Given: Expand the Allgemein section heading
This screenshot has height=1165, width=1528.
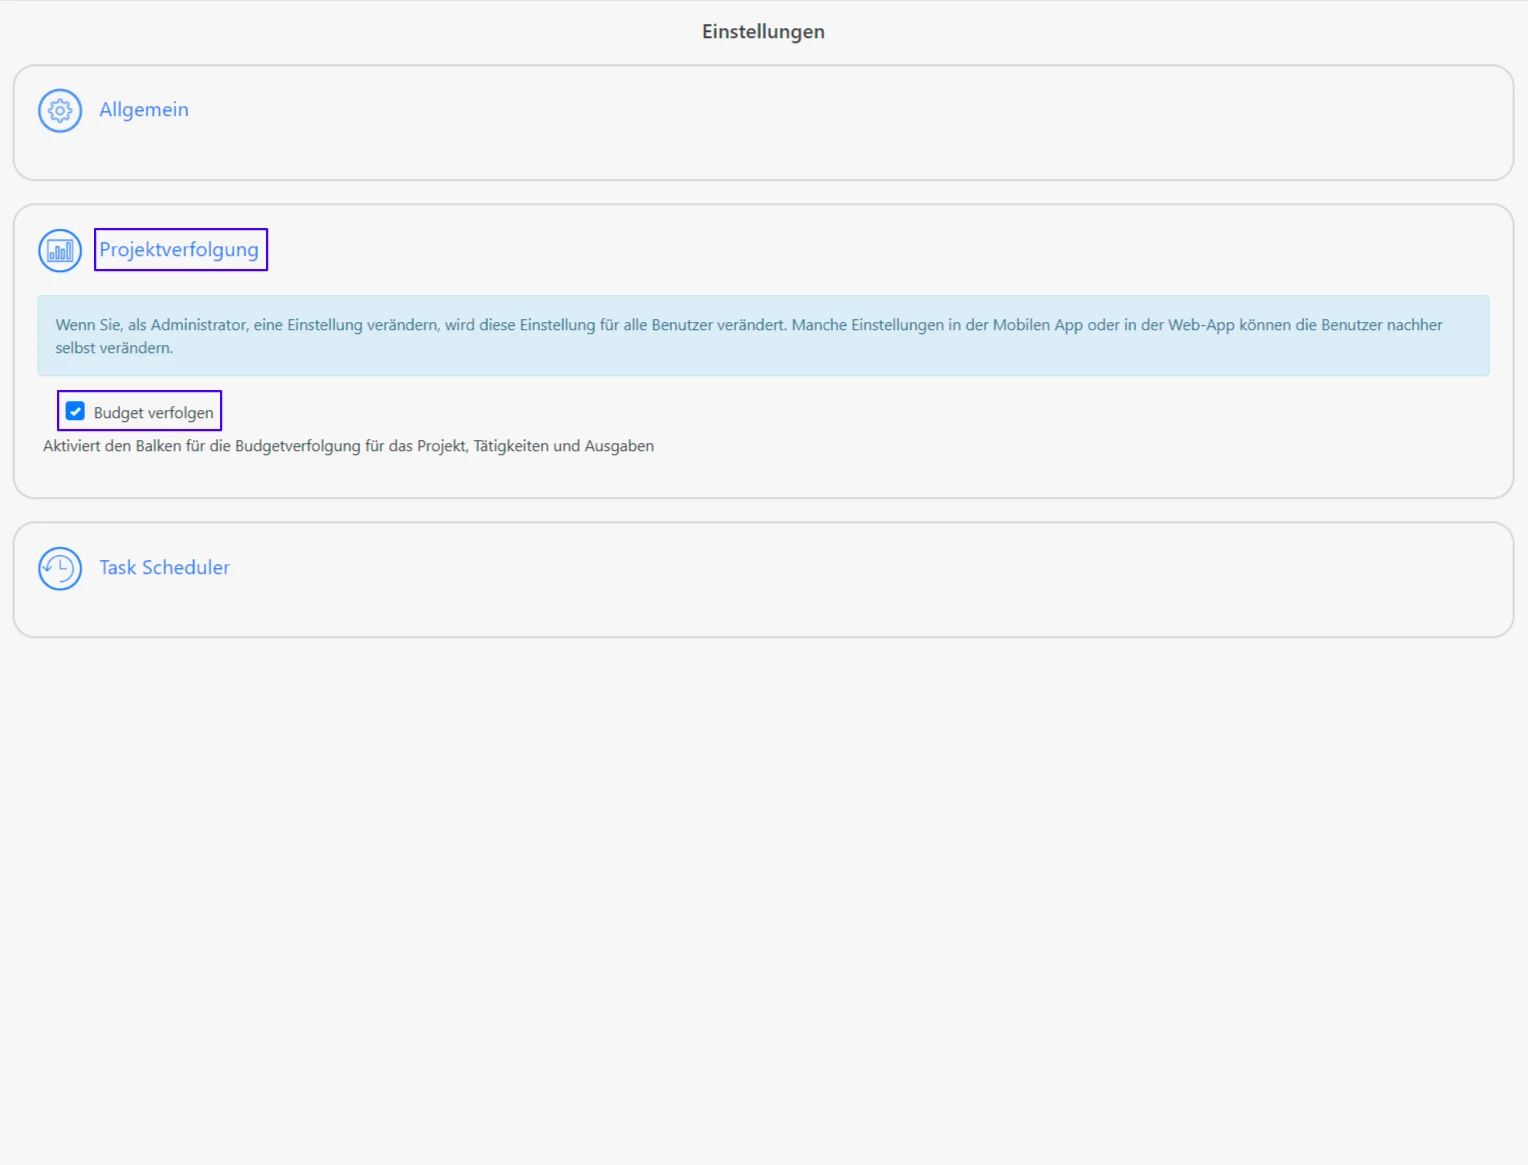Looking at the screenshot, I should point(144,110).
